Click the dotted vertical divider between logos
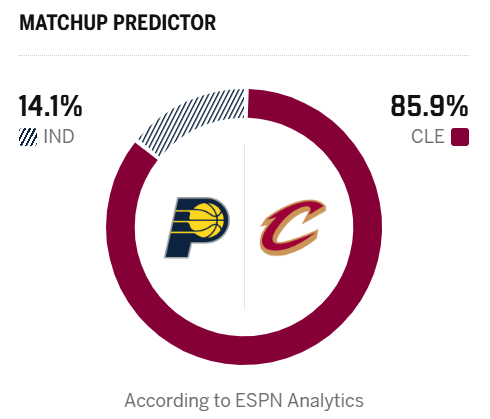The image size is (490, 419). tap(244, 227)
